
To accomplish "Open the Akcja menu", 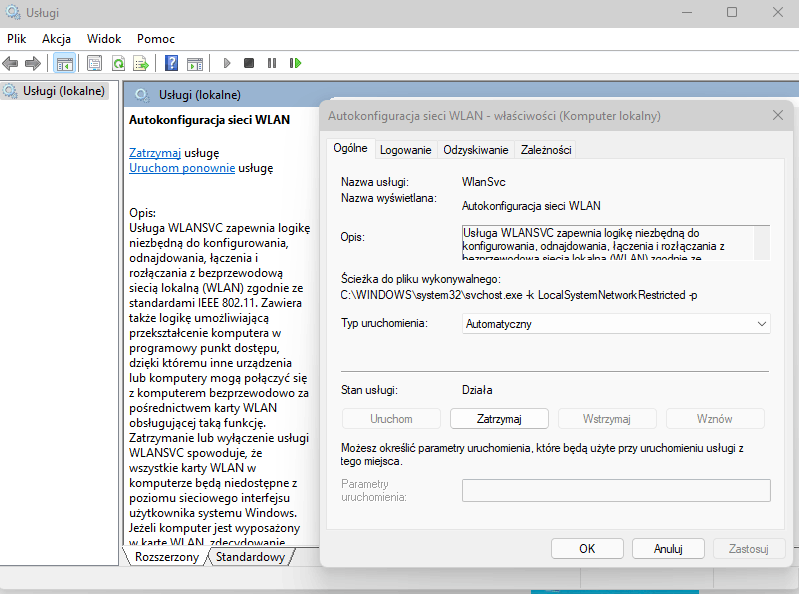I will (56, 39).
